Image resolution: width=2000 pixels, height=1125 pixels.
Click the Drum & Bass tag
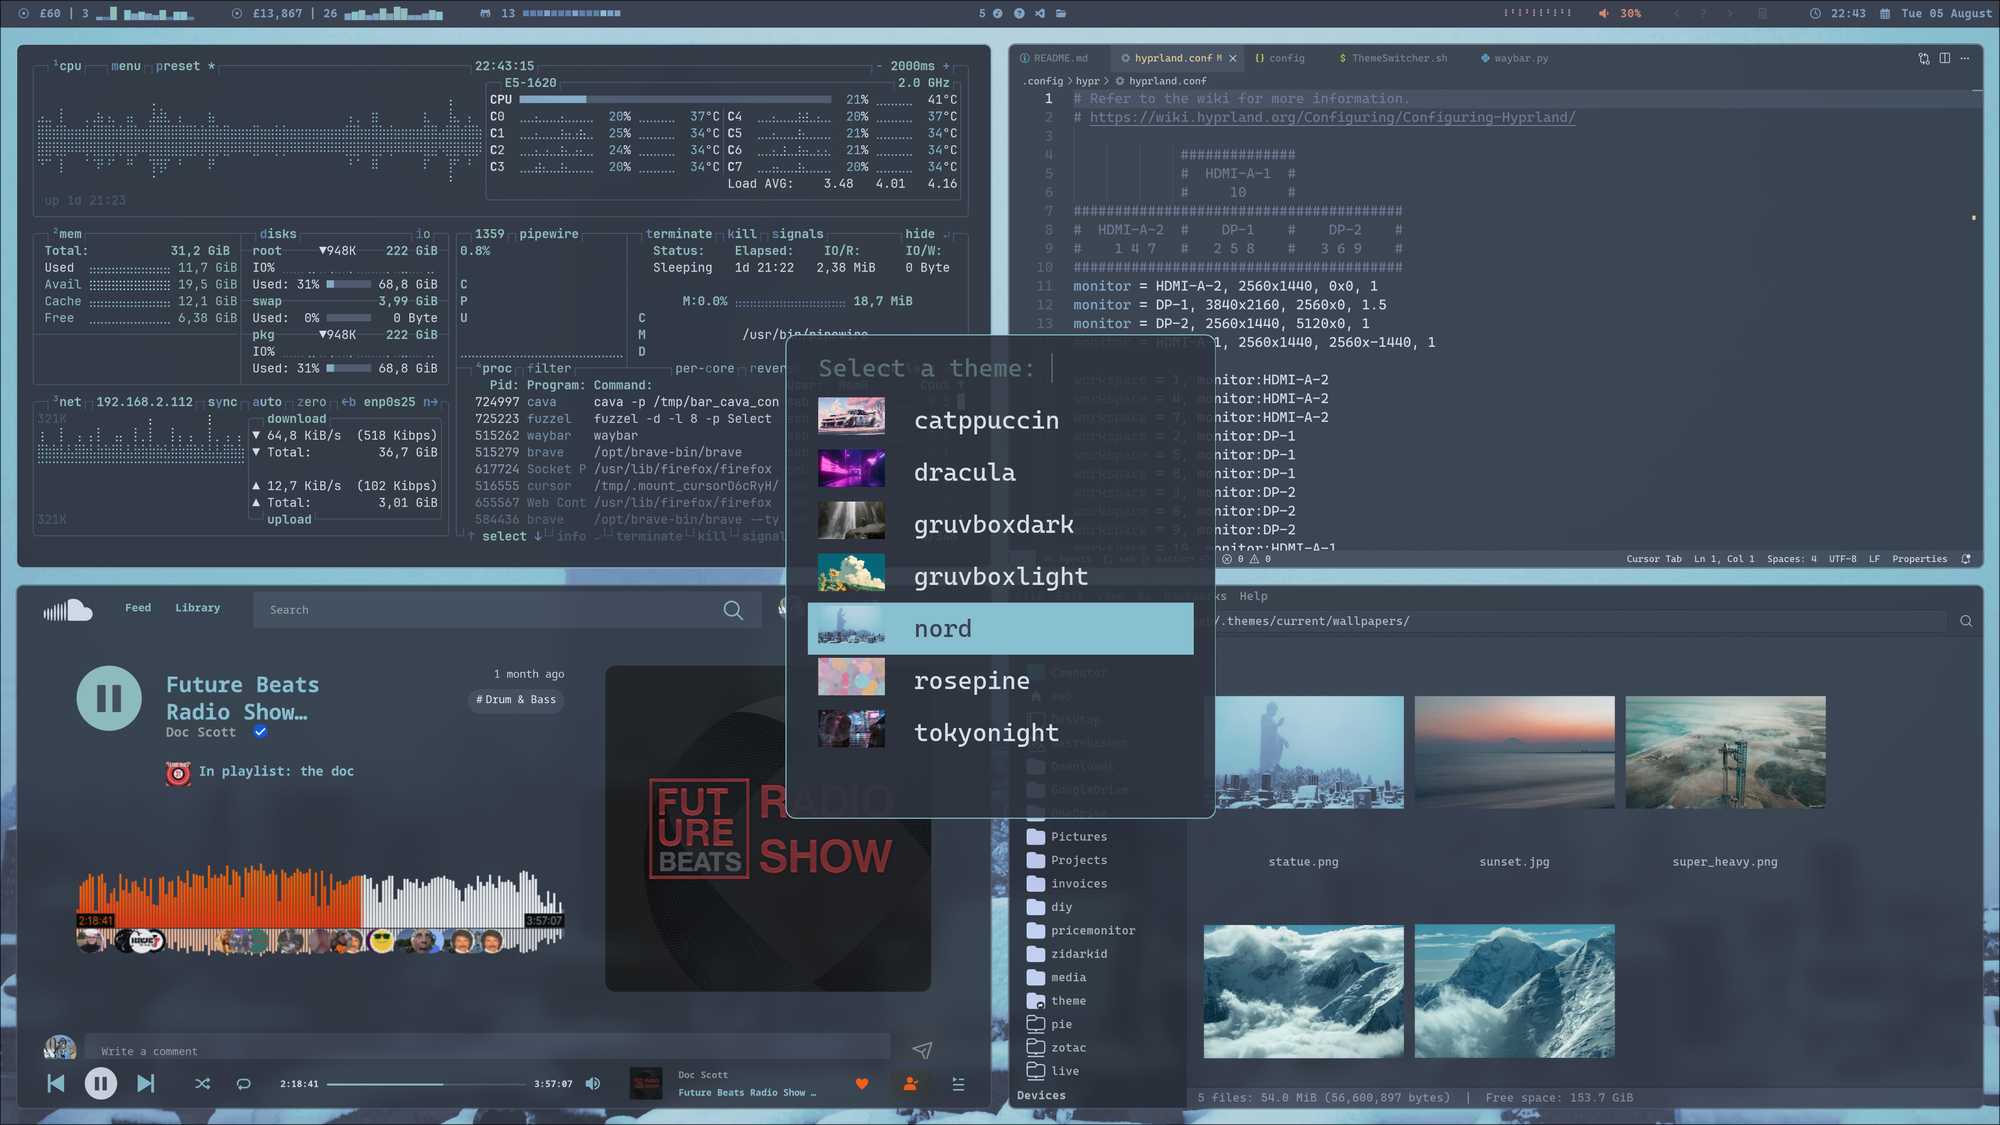tap(516, 700)
